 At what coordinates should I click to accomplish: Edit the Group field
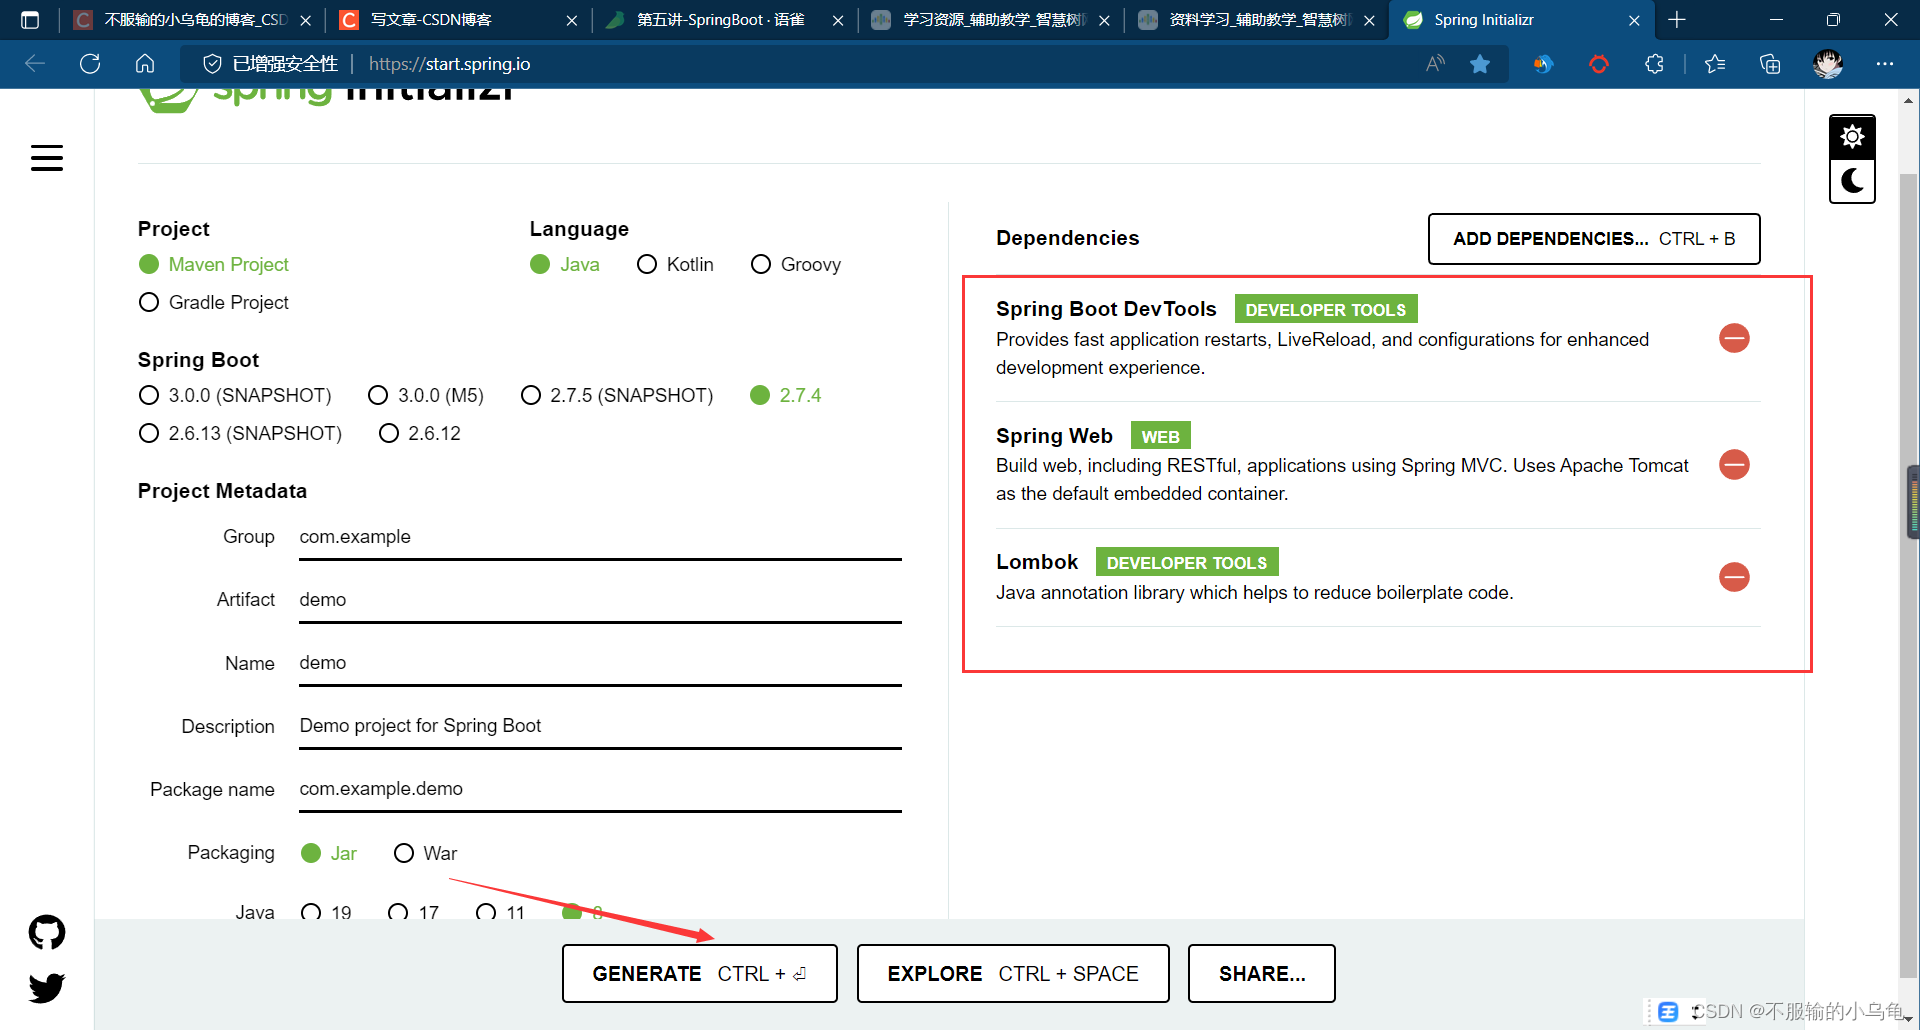point(600,537)
